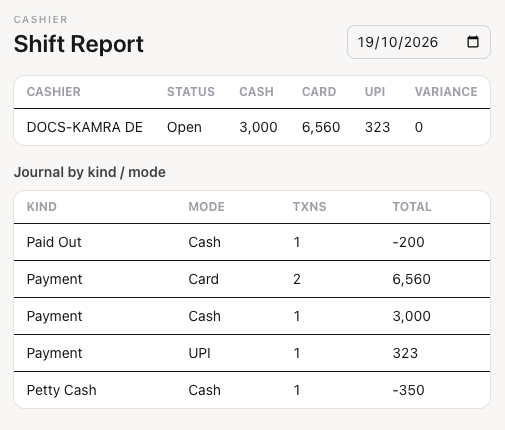The width and height of the screenshot is (505, 430).
Task: Click the TOTAL column header
Action: 412,207
